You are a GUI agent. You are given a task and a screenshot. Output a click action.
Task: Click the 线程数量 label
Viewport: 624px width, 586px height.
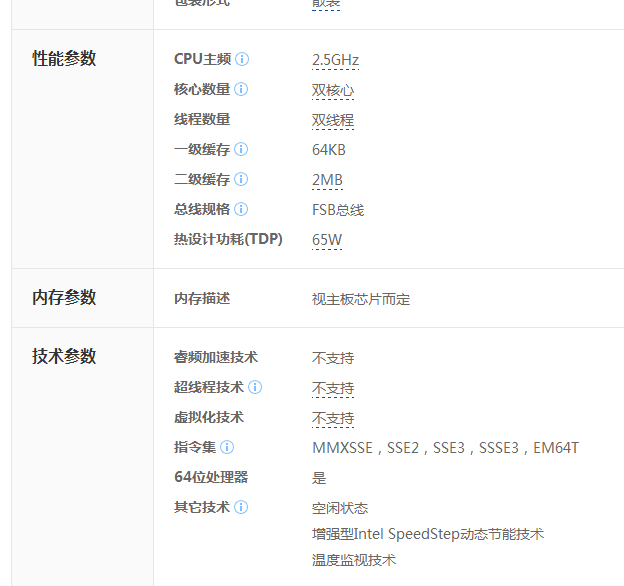[x=202, y=119]
